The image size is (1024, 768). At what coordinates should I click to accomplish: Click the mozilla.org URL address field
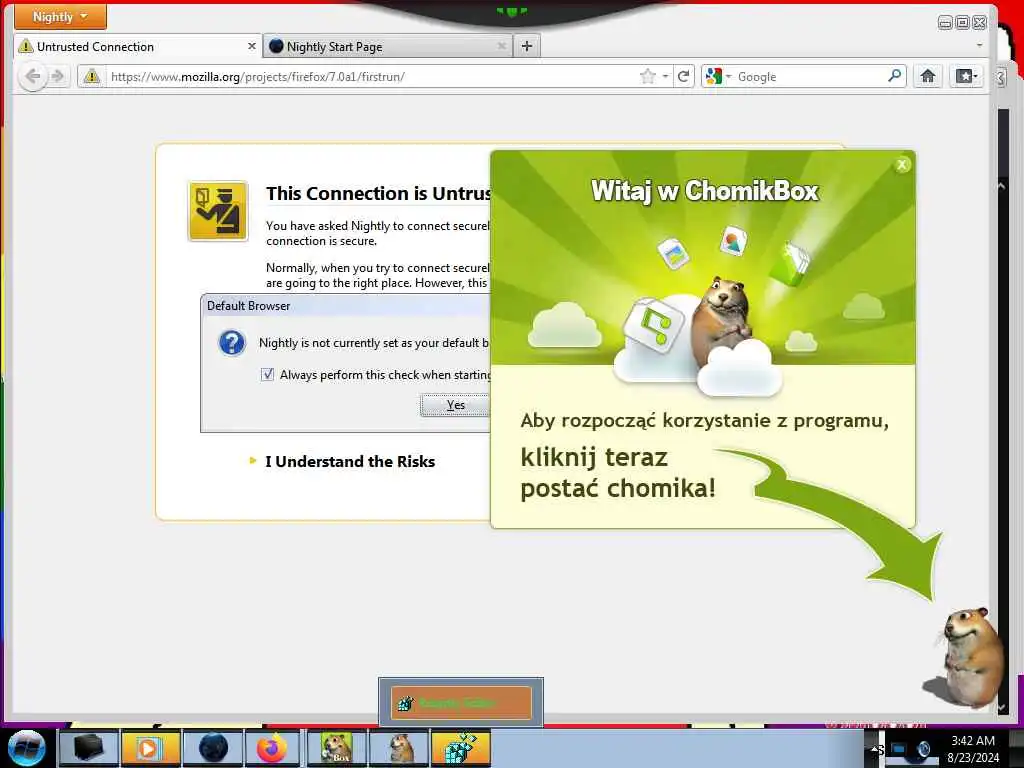point(372,76)
